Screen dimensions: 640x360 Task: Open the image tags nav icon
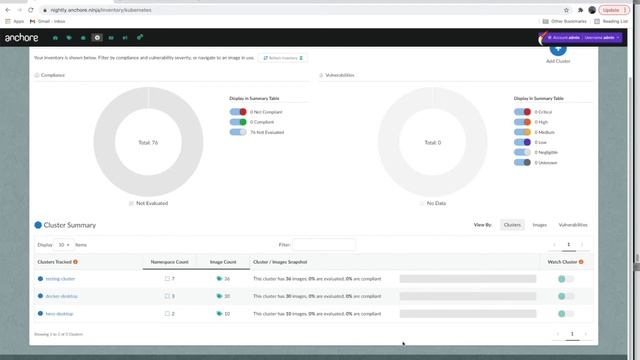point(69,38)
